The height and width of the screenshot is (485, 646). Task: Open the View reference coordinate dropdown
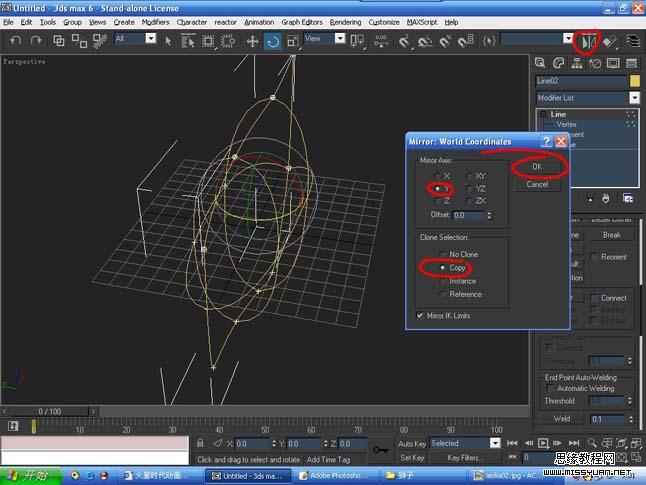pos(340,39)
